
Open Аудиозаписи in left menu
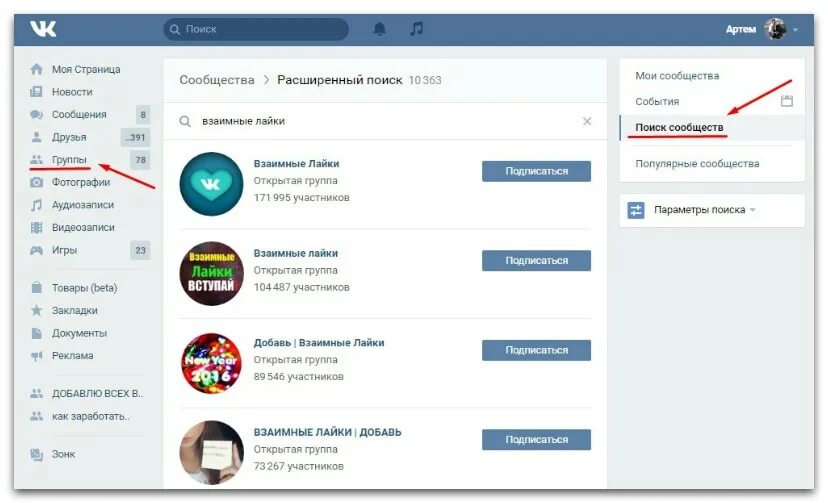83,205
